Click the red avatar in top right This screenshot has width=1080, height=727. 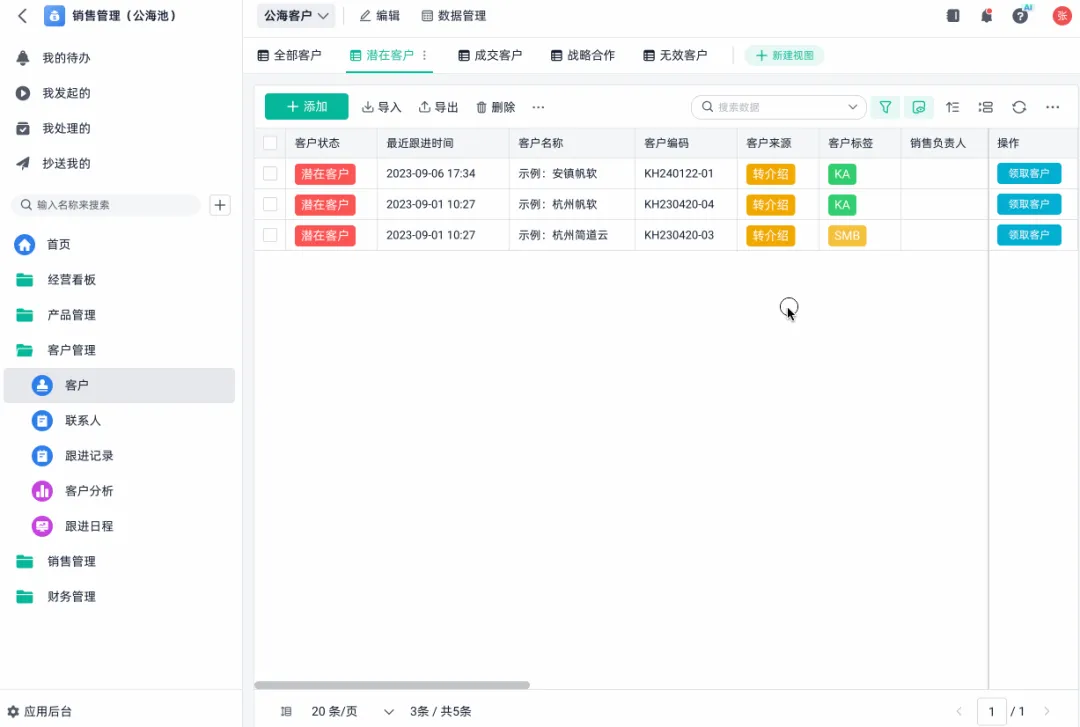(x=1061, y=16)
